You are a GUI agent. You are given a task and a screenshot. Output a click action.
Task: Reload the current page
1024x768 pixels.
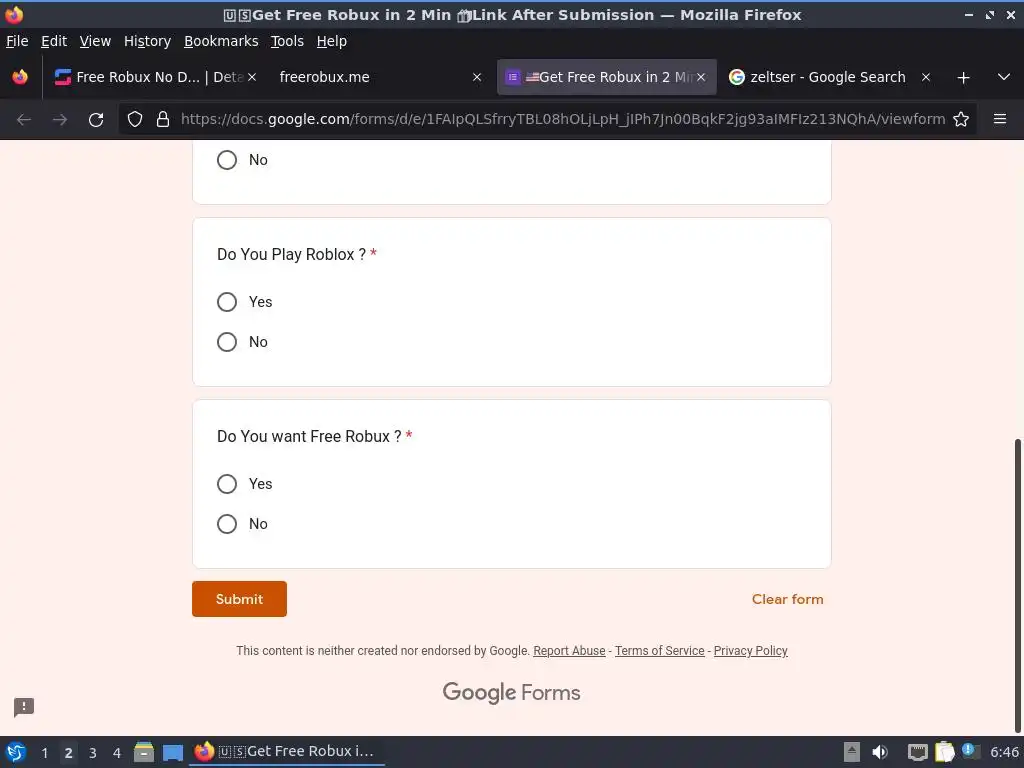coord(96,120)
